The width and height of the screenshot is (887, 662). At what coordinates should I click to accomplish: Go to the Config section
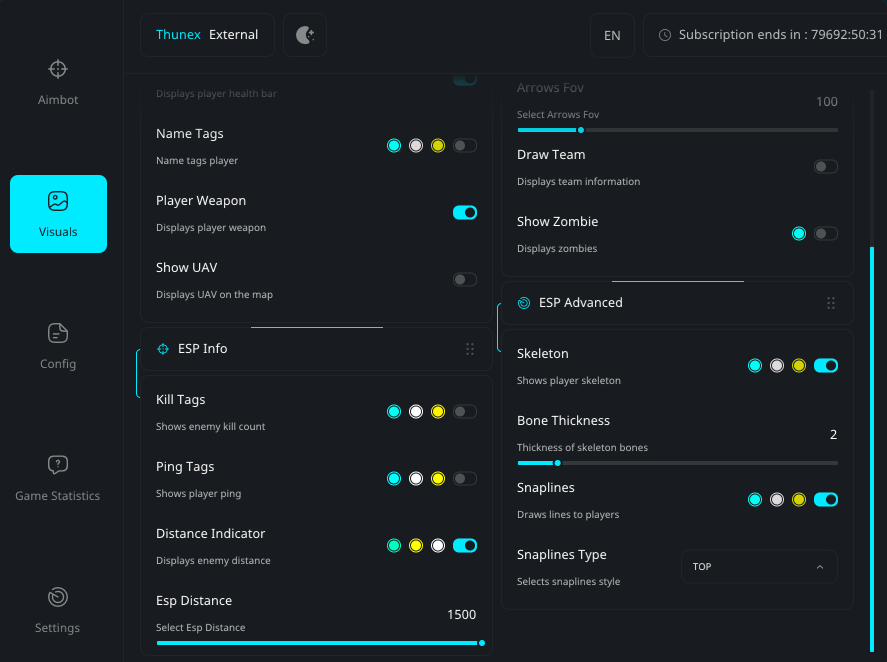click(58, 346)
